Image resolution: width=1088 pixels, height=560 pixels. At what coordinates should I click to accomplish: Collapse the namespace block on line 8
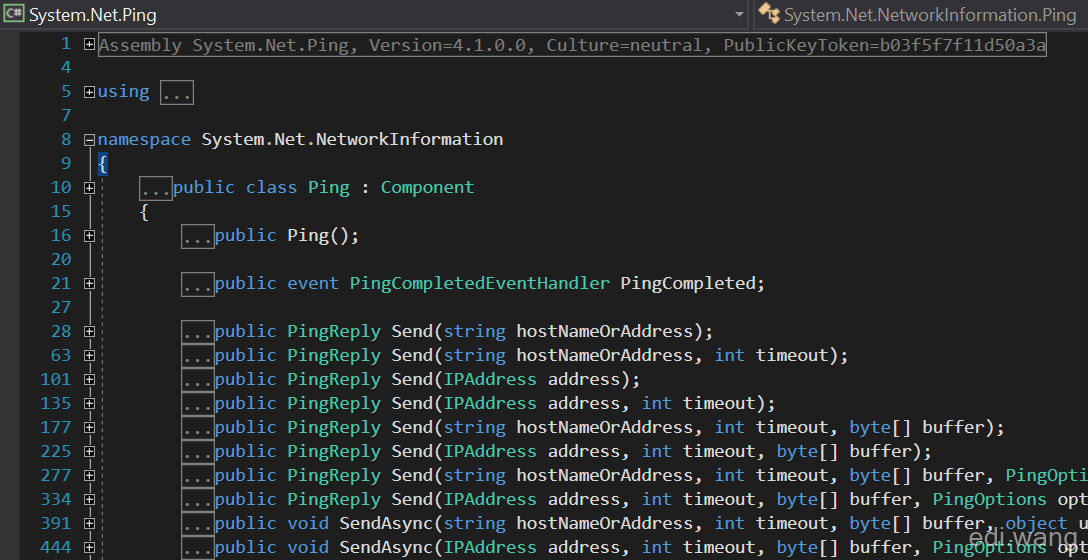(89, 139)
